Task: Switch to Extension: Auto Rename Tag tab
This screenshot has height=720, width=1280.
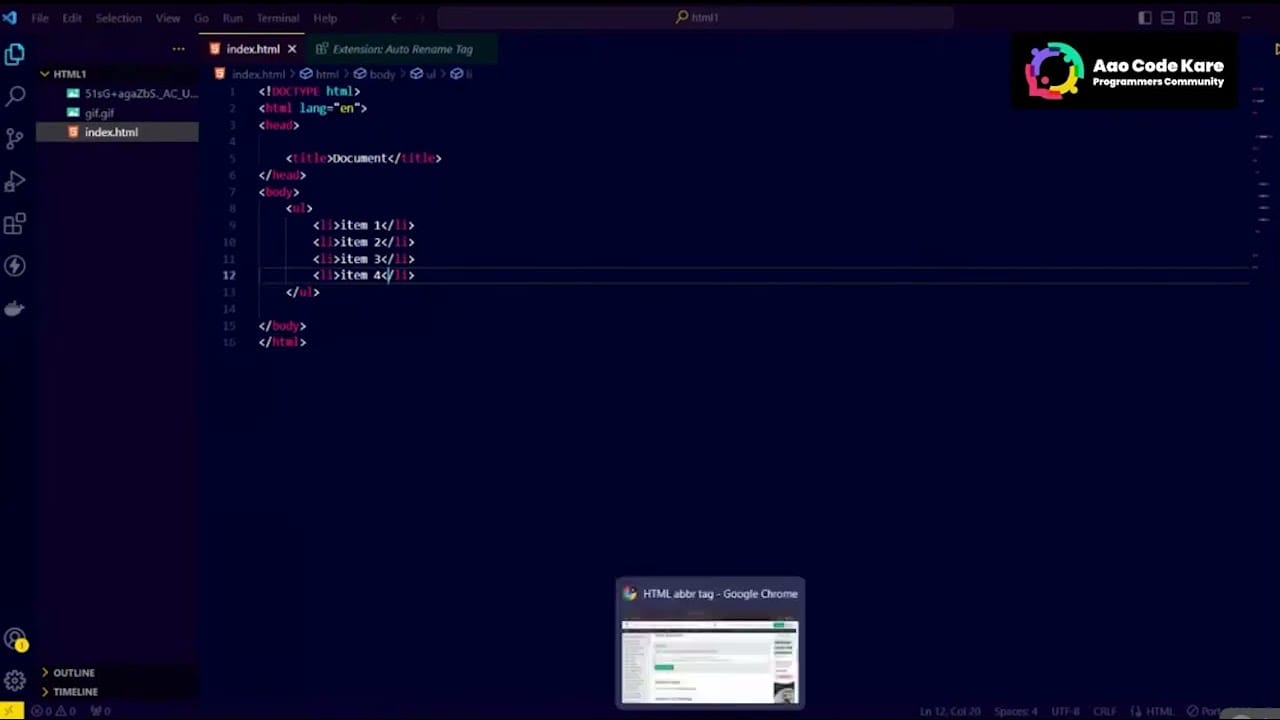Action: coord(401,49)
